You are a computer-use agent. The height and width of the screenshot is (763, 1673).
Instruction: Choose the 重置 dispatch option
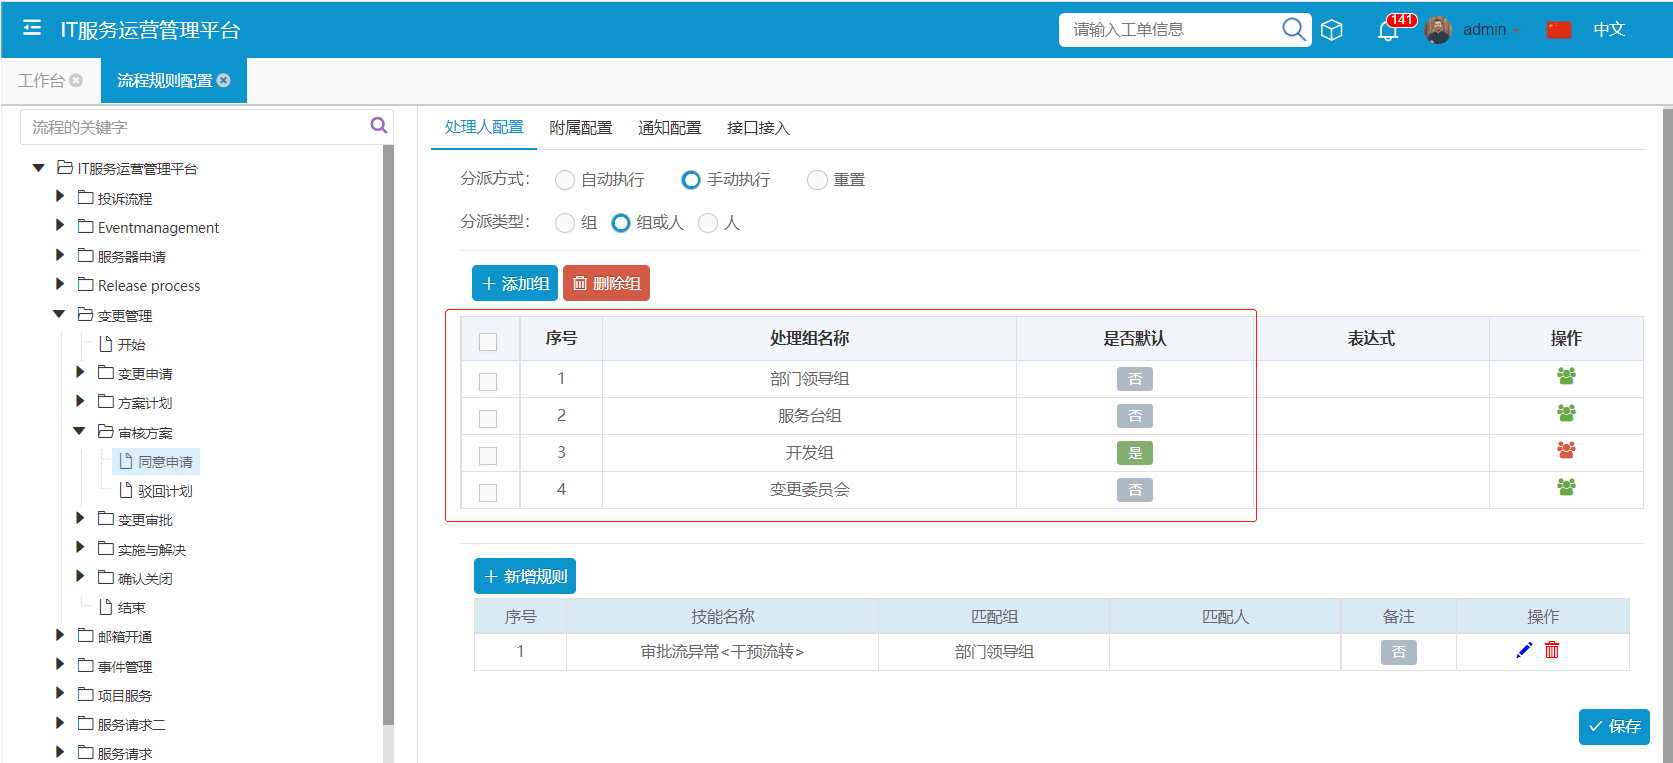tap(818, 180)
